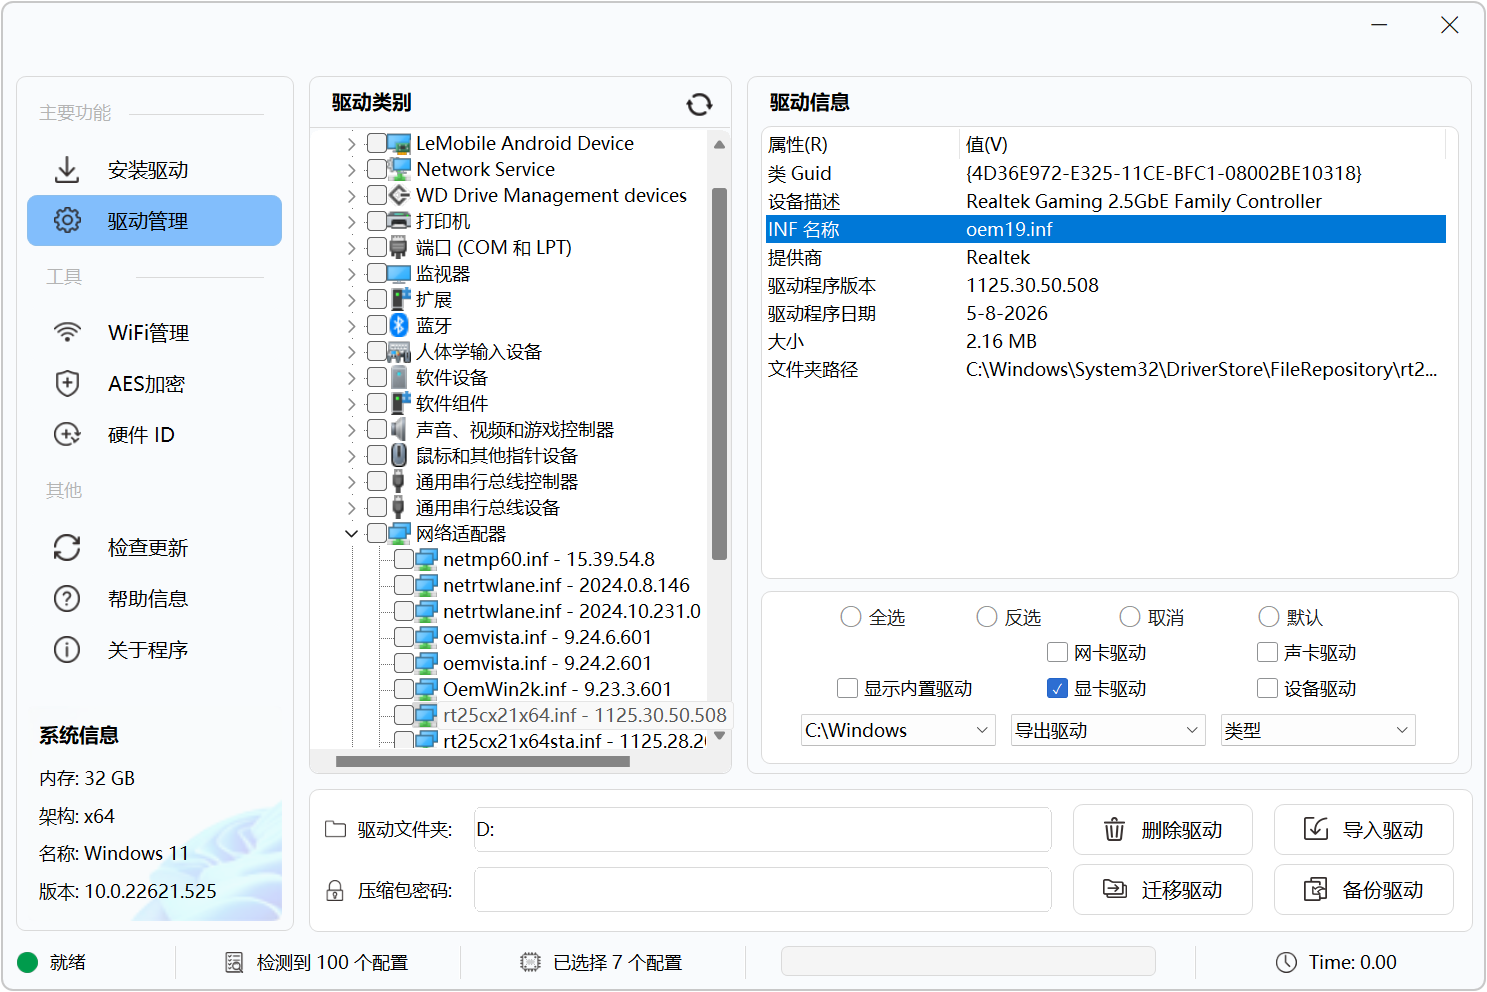
Task: Enable the 网卡驱动 checkbox
Action: click(x=1057, y=652)
